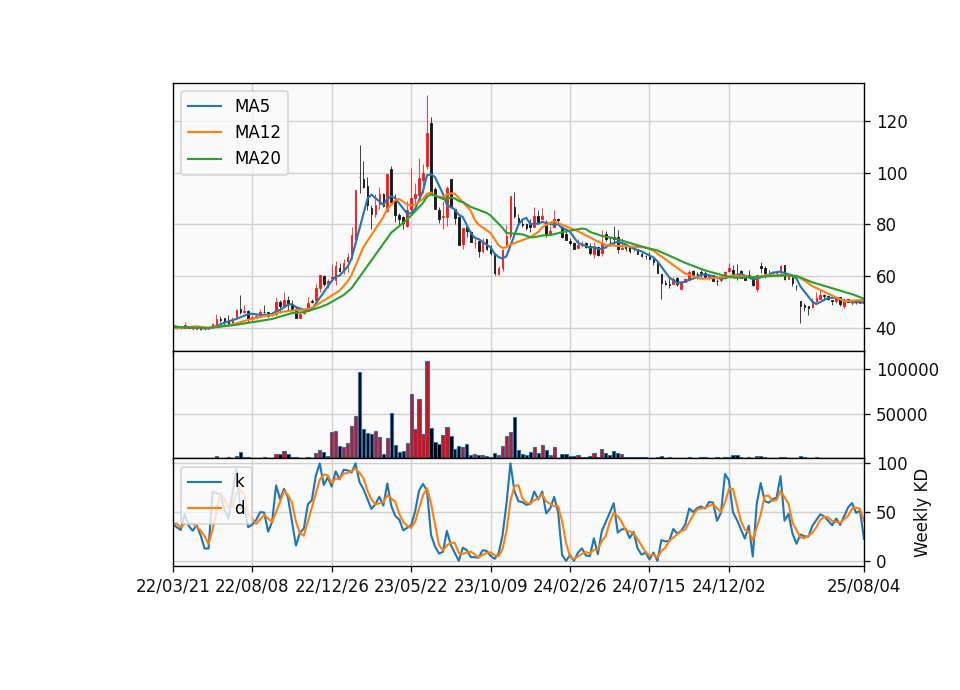
Task: Click the MA20 legend label
Action: coord(257,158)
